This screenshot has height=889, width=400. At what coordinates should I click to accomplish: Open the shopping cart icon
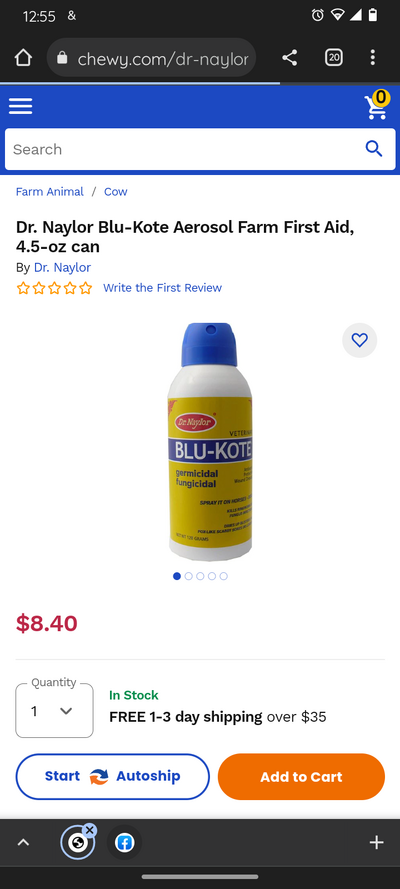coord(377,105)
